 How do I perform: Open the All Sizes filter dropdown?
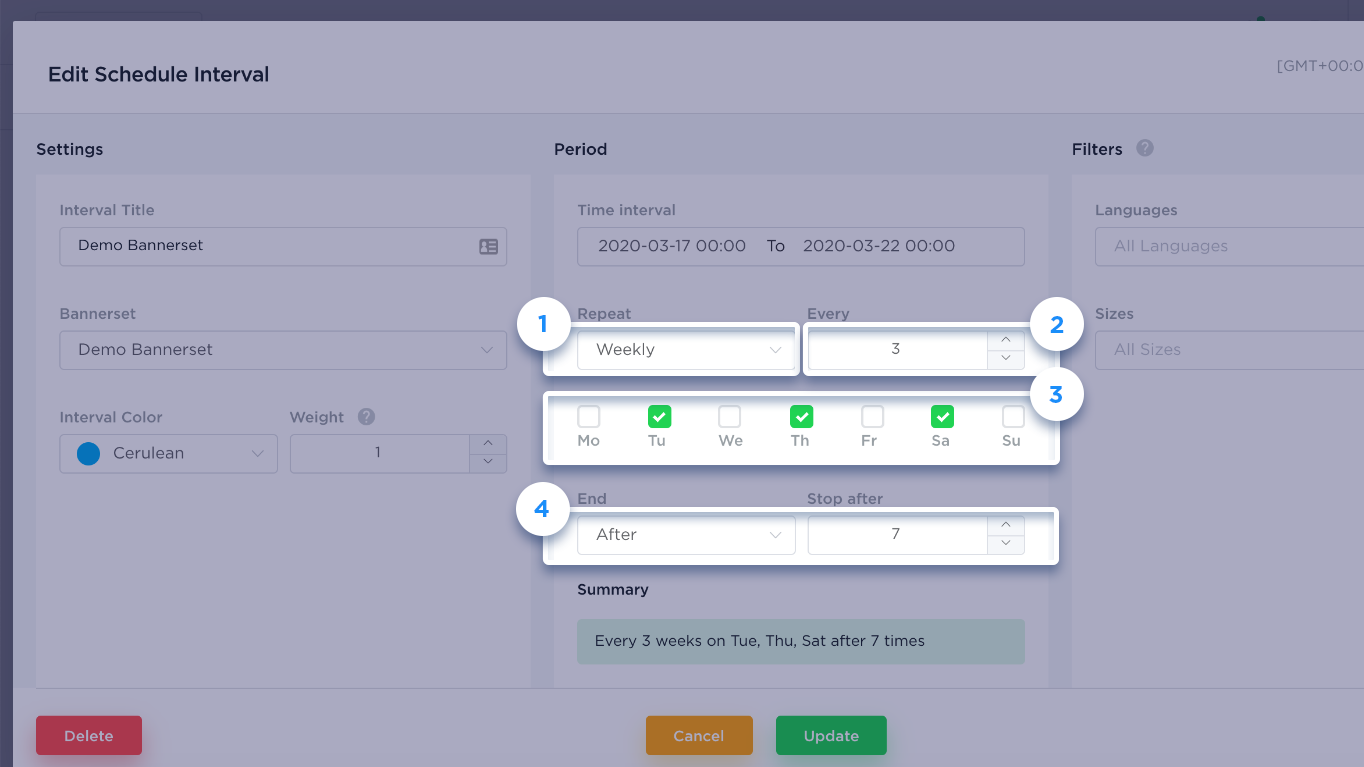coord(1230,350)
